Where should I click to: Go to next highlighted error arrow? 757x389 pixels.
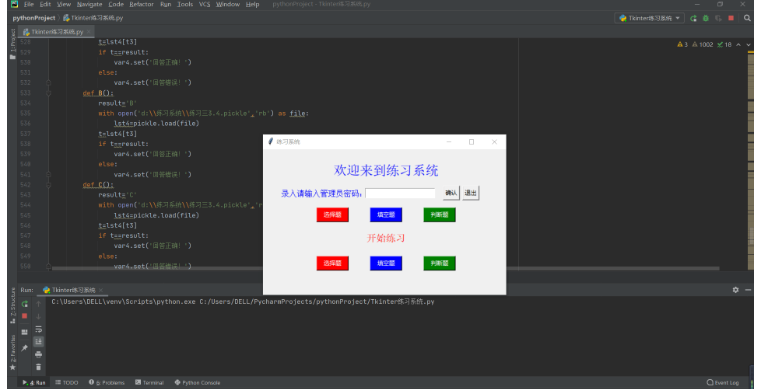(x=749, y=44)
